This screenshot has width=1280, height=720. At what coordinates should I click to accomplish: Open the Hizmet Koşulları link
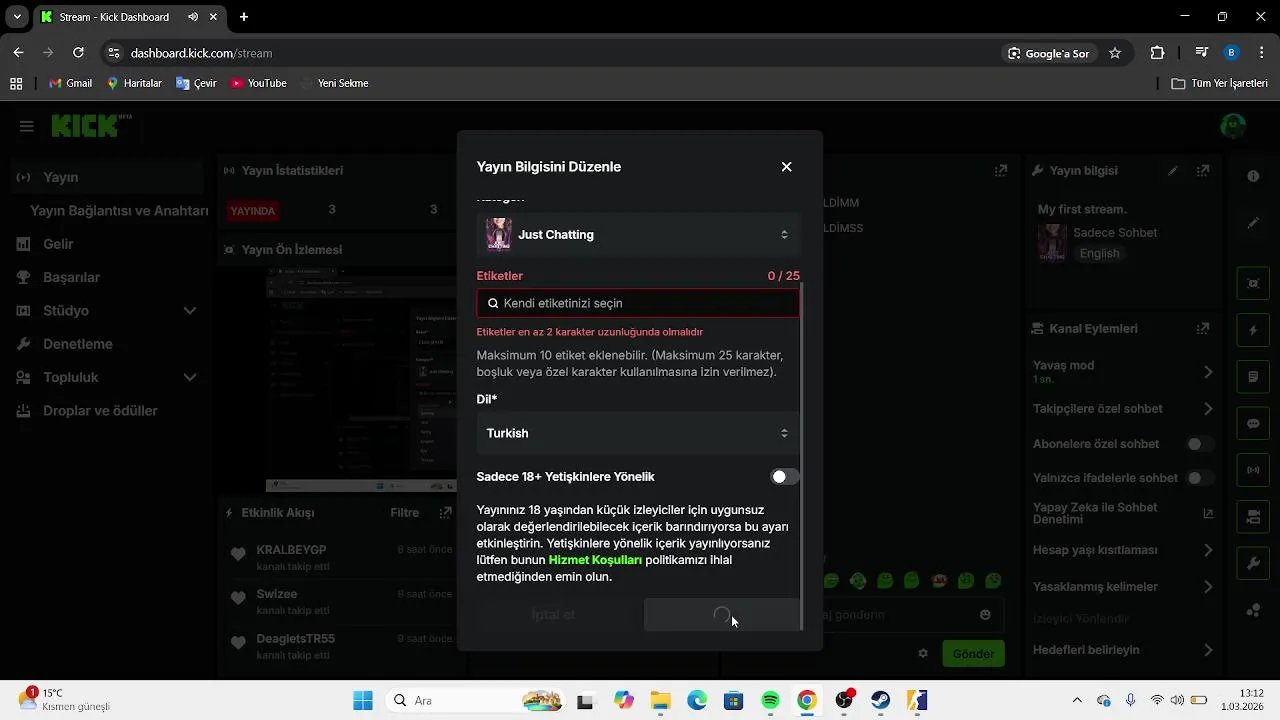pos(595,560)
